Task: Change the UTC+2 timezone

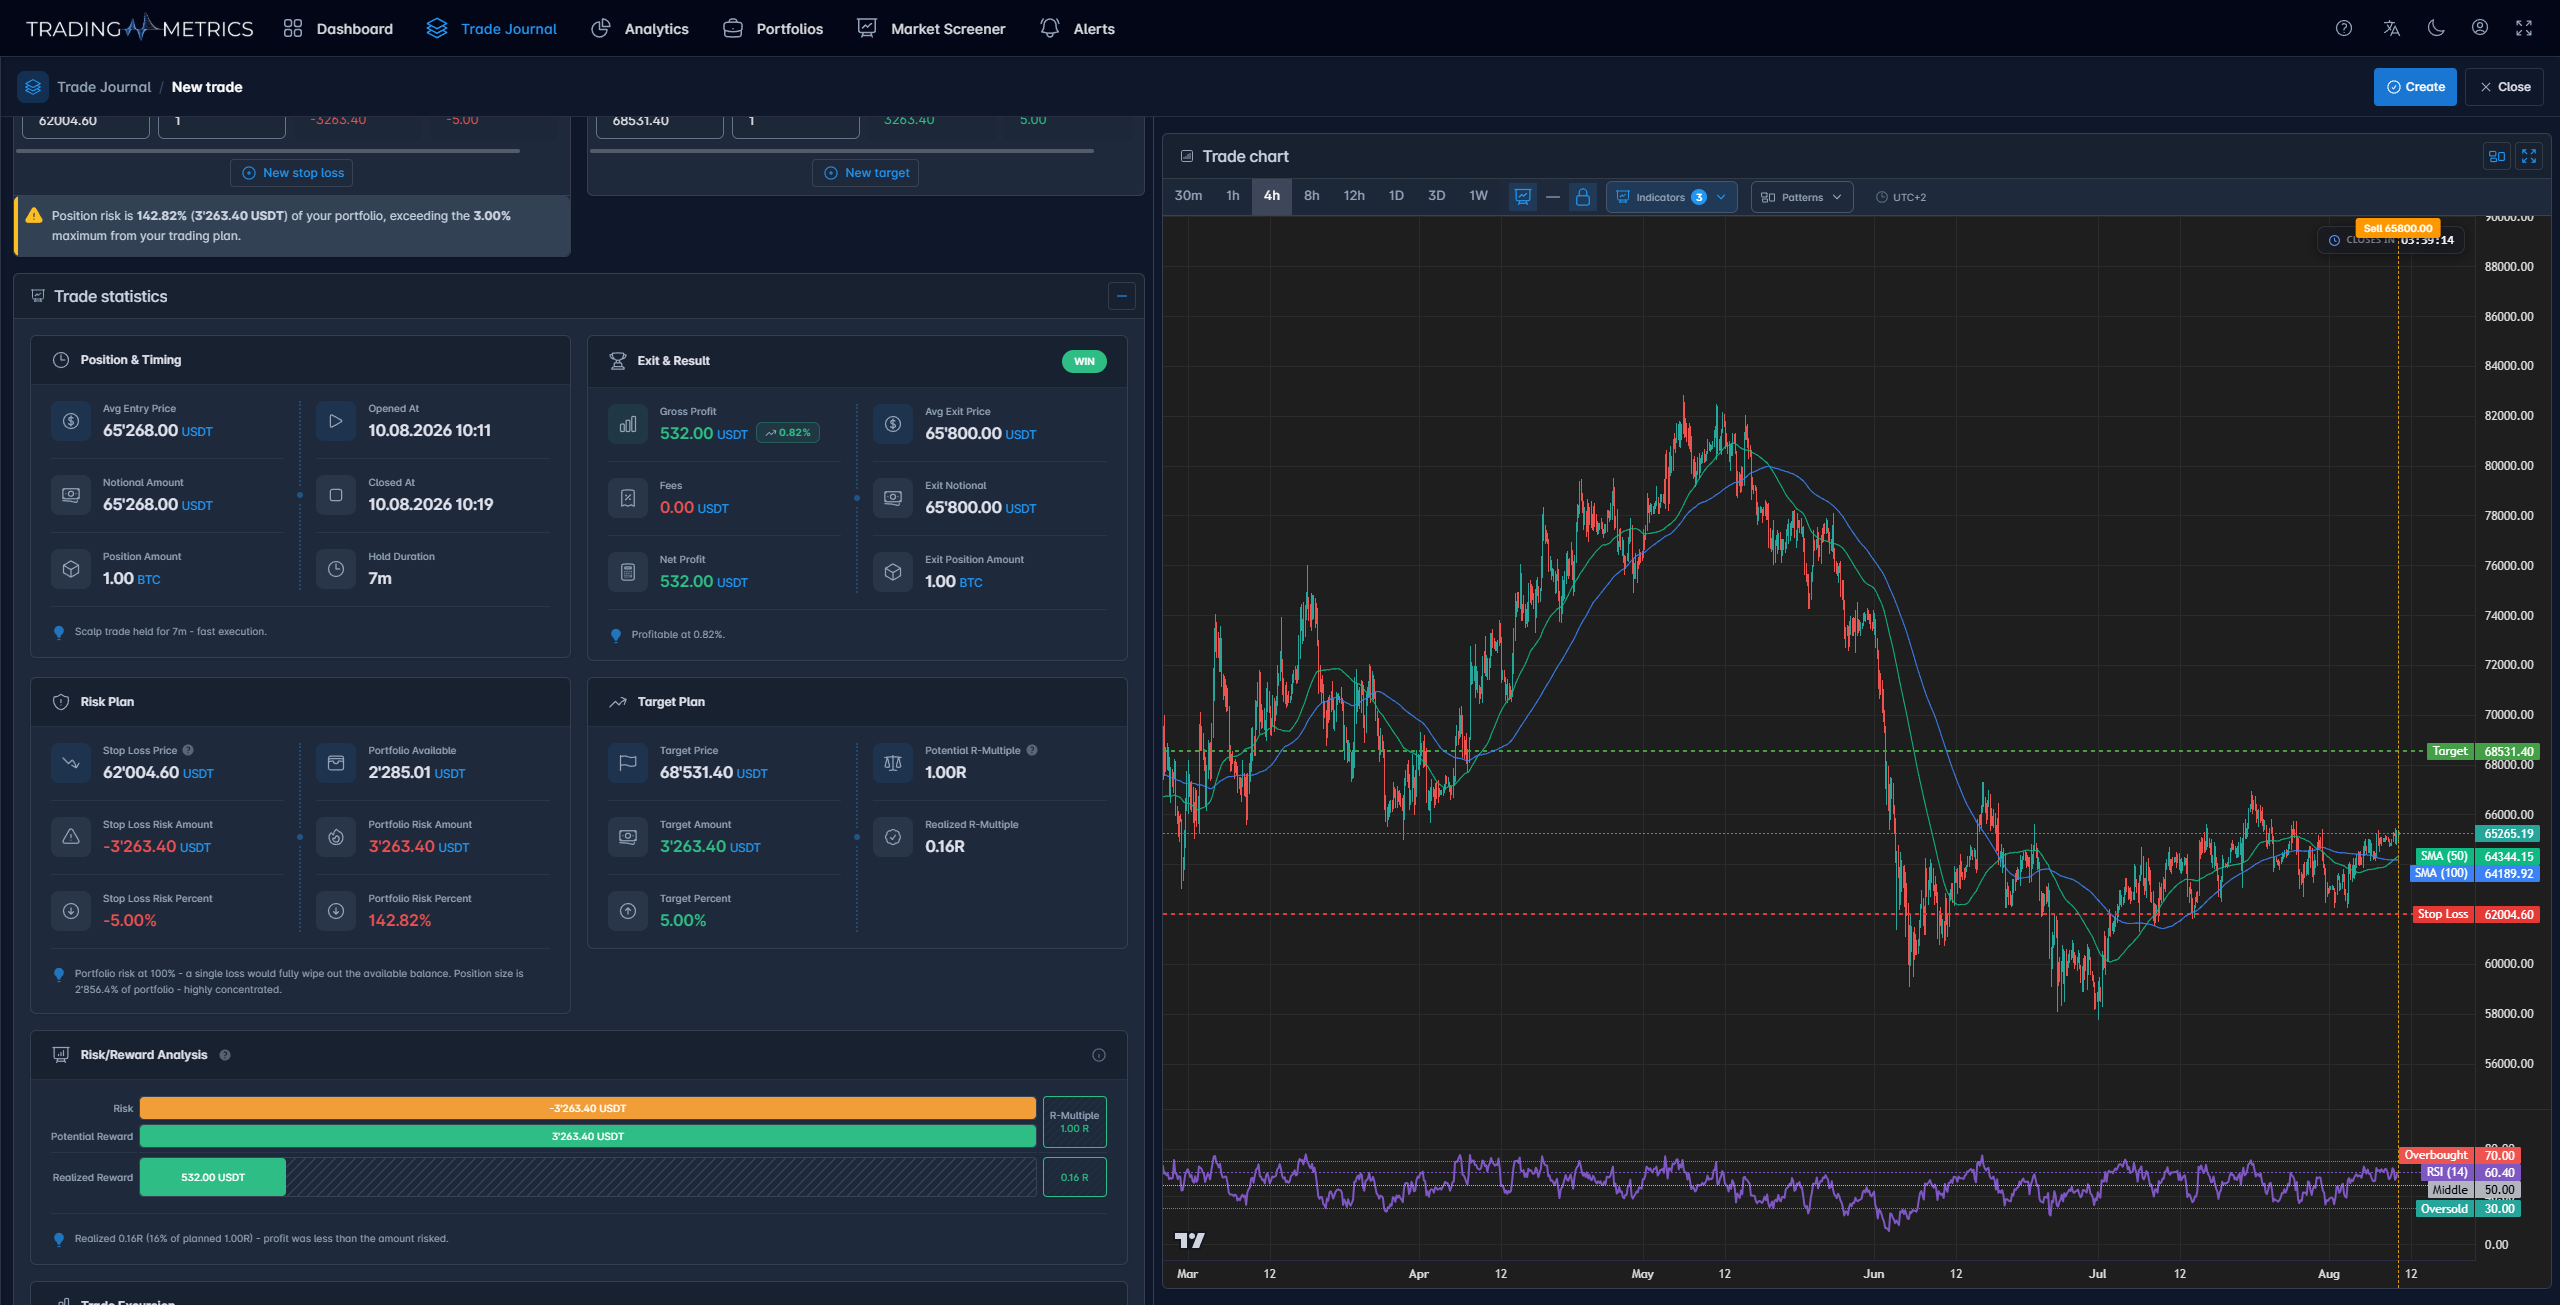Action: (x=1900, y=197)
